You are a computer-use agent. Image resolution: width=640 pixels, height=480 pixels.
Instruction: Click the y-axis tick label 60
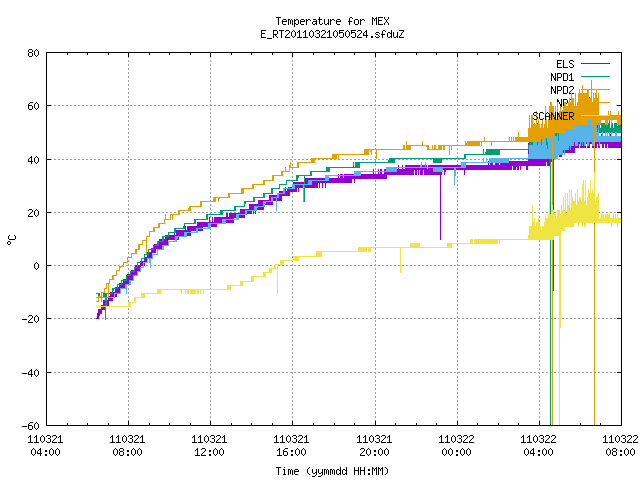coord(33,106)
